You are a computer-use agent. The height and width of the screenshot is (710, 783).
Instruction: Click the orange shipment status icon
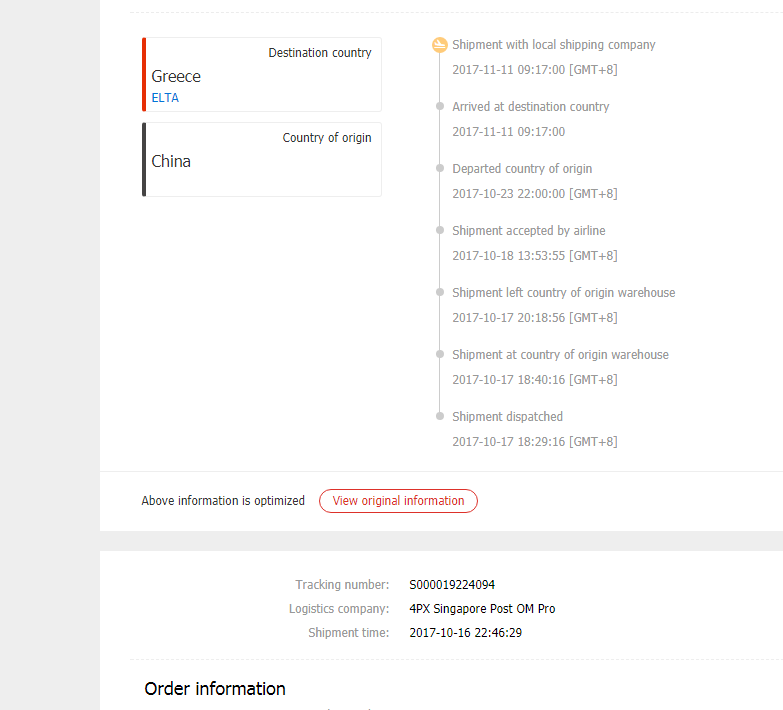click(439, 45)
